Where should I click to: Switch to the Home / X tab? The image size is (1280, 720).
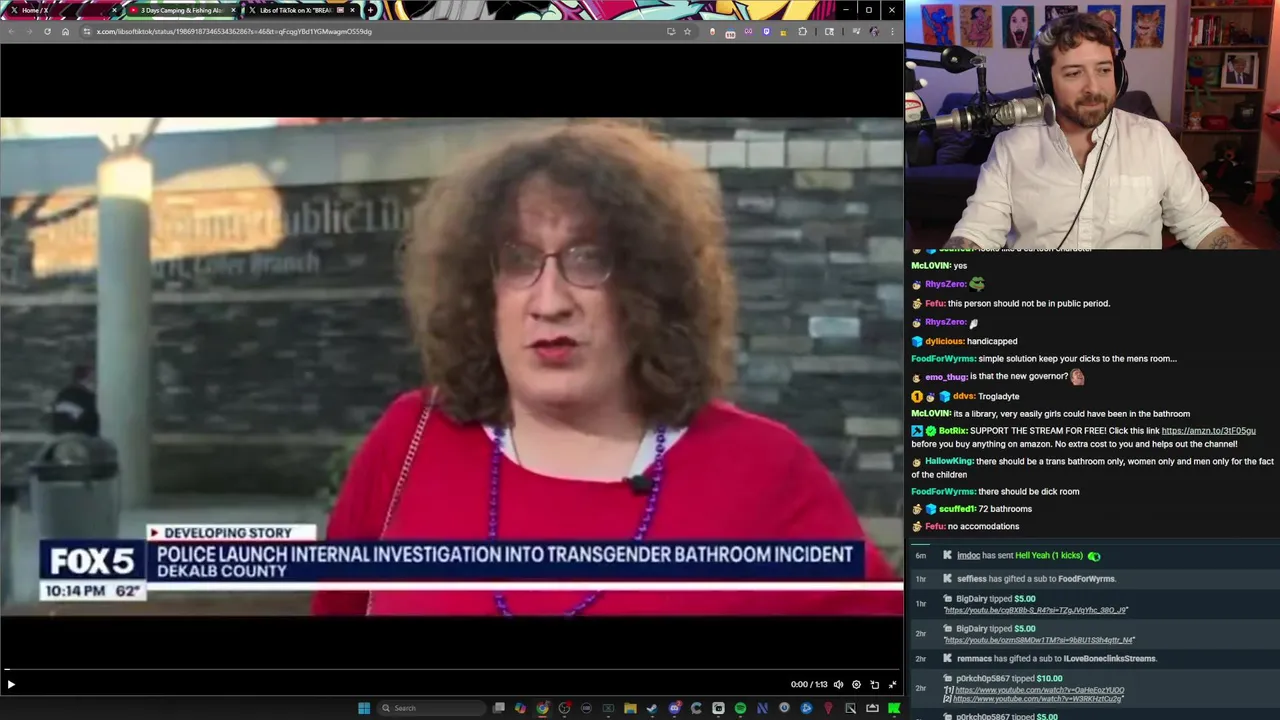click(60, 10)
